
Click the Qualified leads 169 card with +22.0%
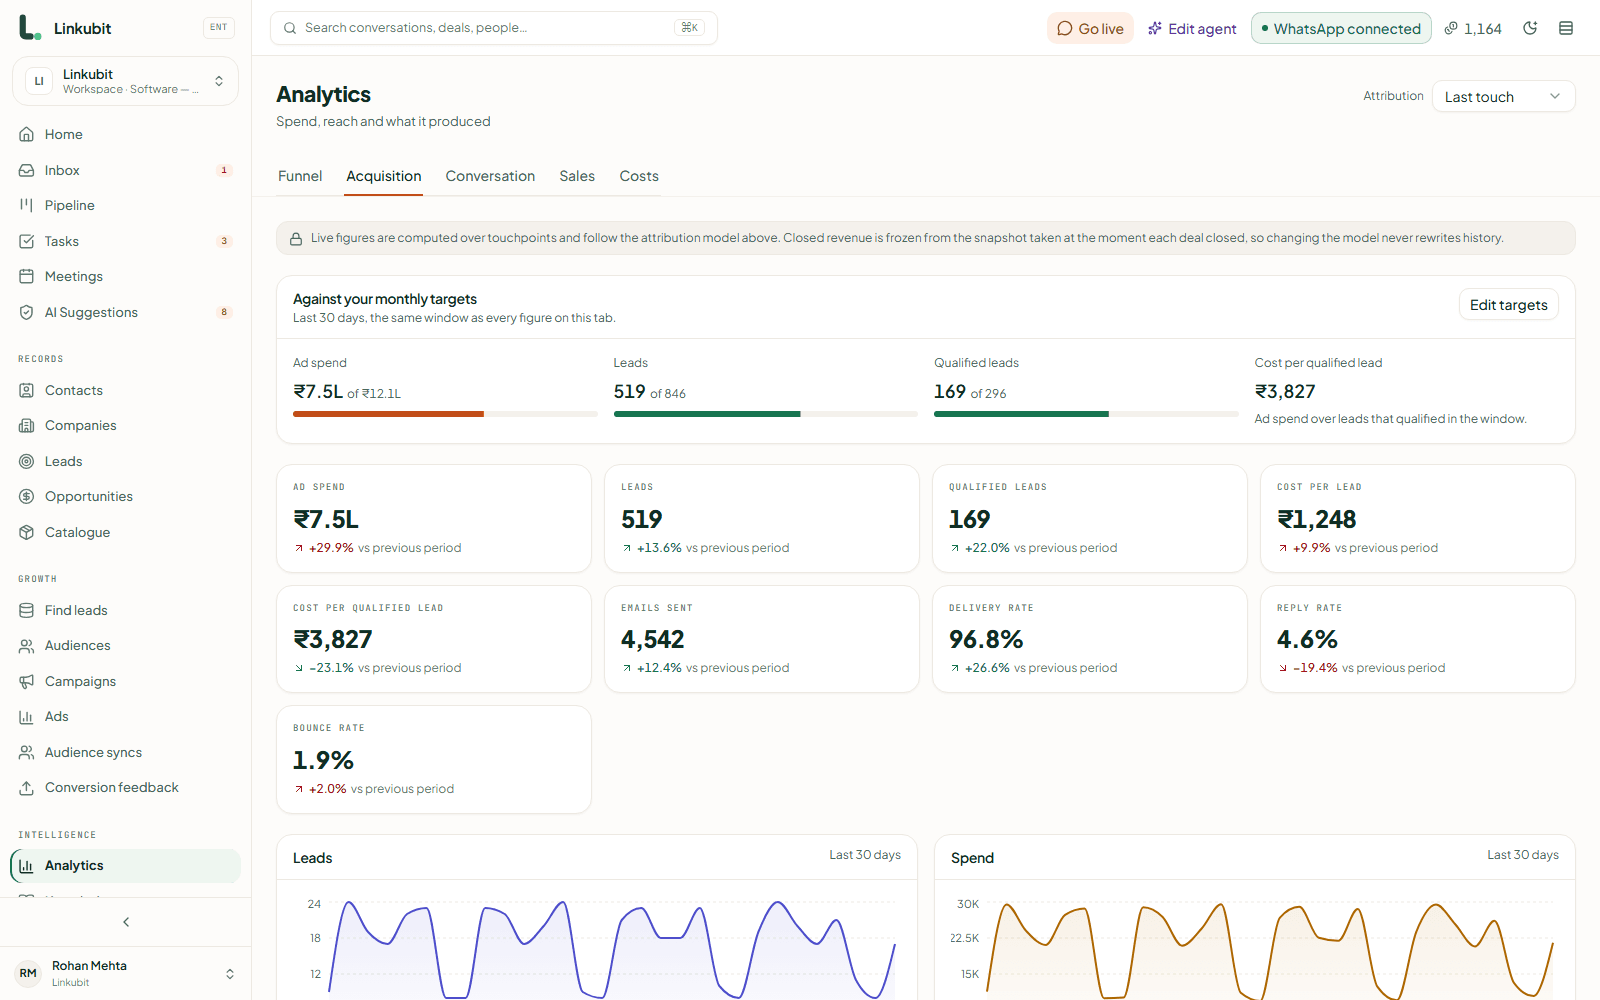(x=1090, y=518)
